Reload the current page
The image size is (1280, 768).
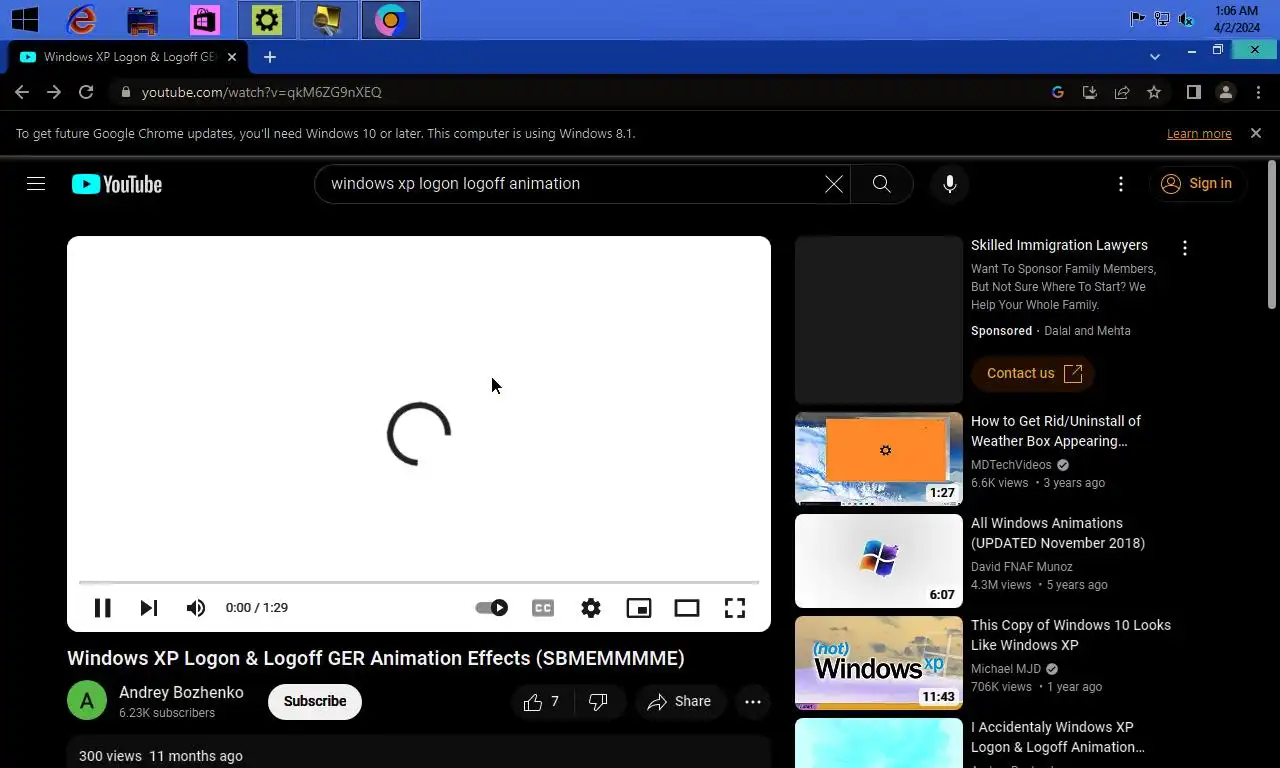(86, 92)
